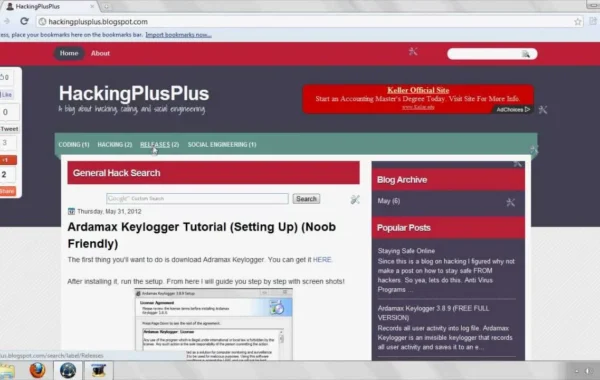This screenshot has width=600, height=380.
Task: Click the Blog Archive heading
Action: click(x=402, y=180)
